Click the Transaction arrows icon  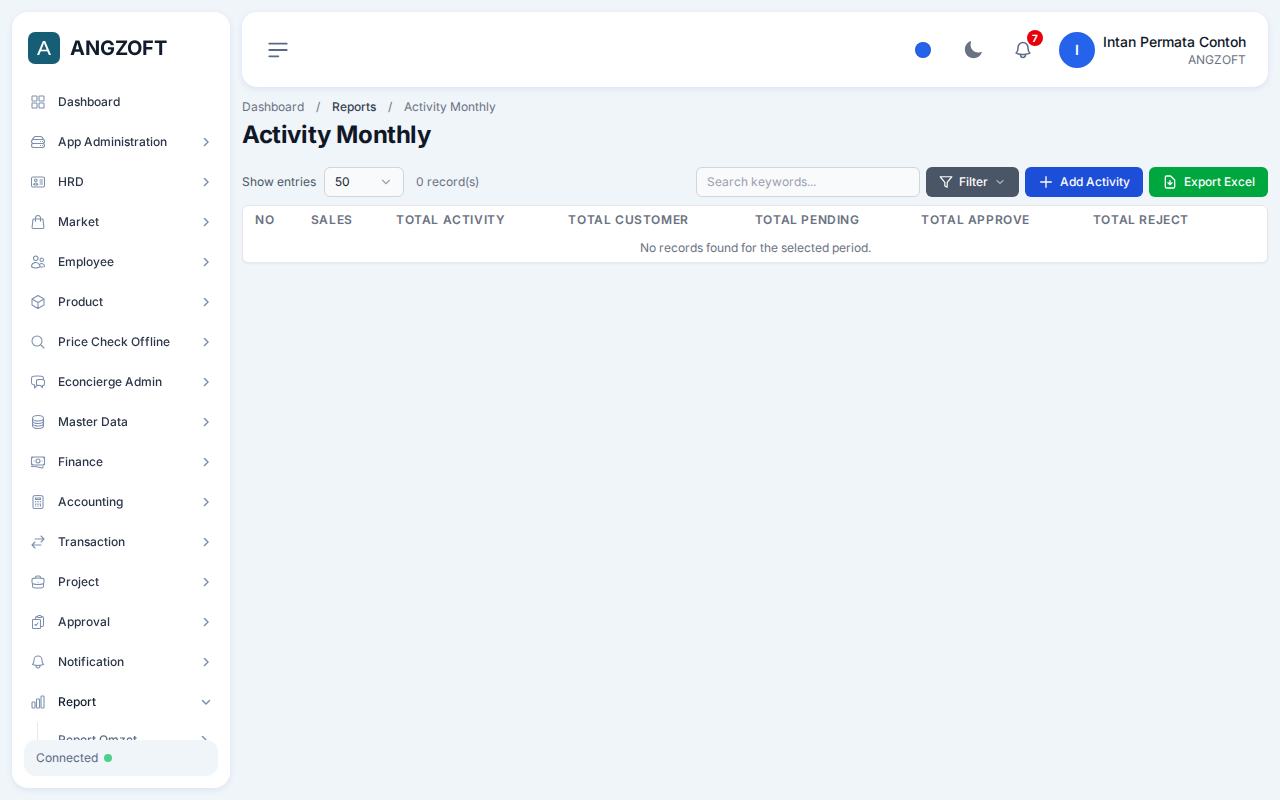coord(38,542)
